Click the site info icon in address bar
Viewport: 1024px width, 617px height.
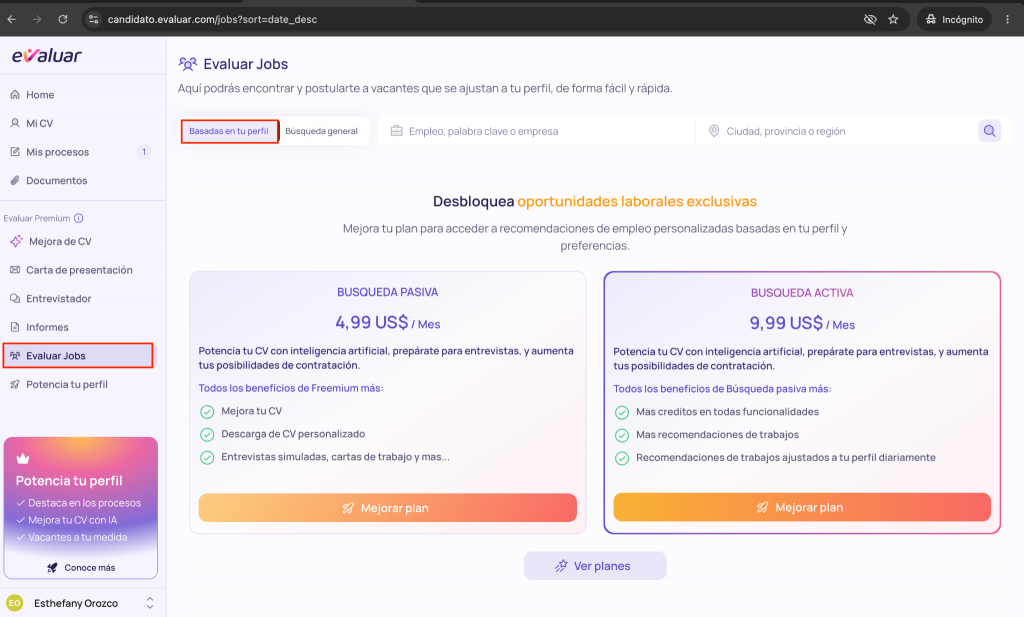pyautogui.click(x=93, y=19)
